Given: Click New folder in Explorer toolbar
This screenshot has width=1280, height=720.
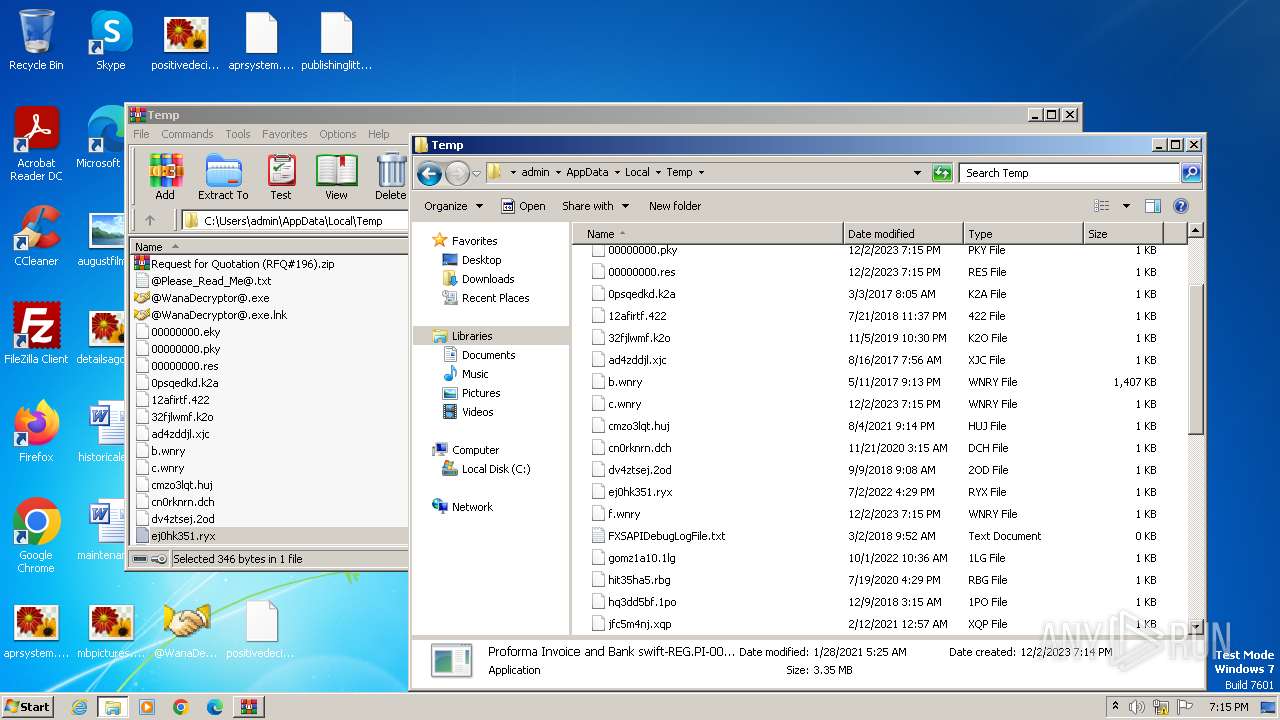Looking at the screenshot, I should pyautogui.click(x=675, y=206).
